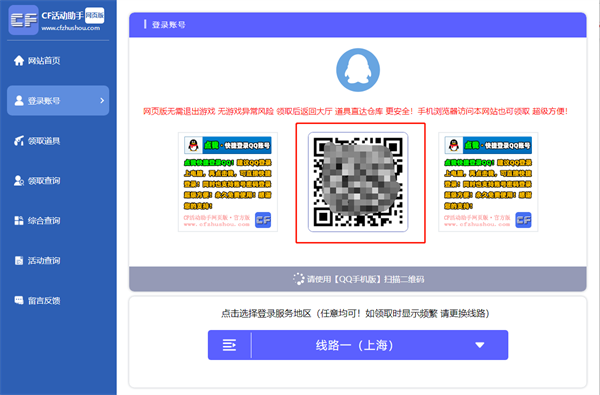Click the 请使用【QQ手机版】扫描二维码 bar
The width and height of the screenshot is (600, 395).
click(x=358, y=279)
